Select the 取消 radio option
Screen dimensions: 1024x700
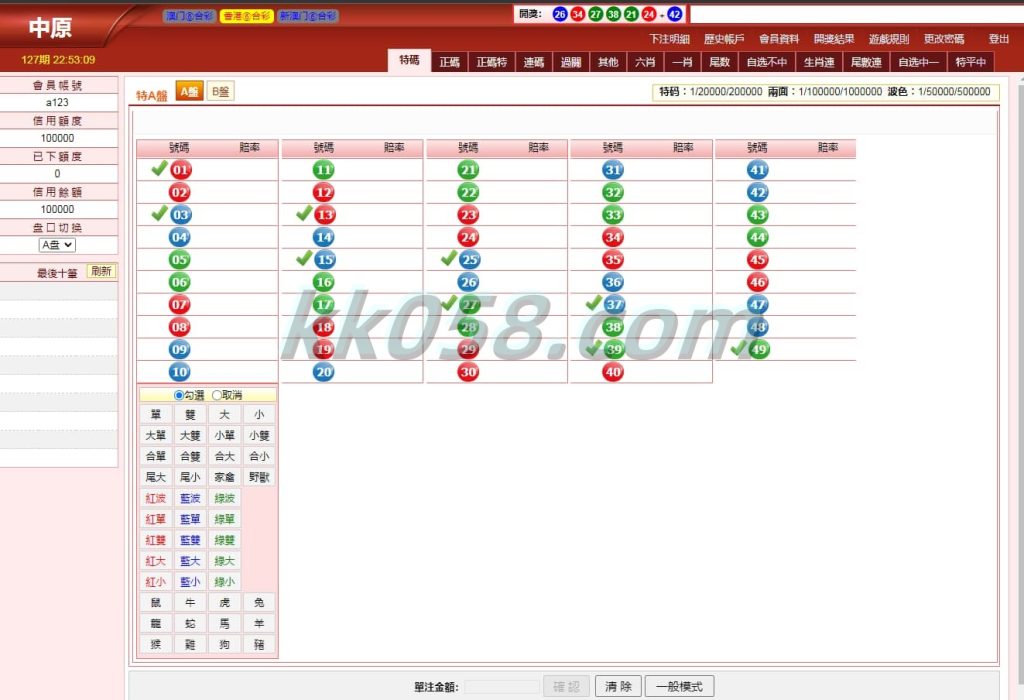click(217, 395)
